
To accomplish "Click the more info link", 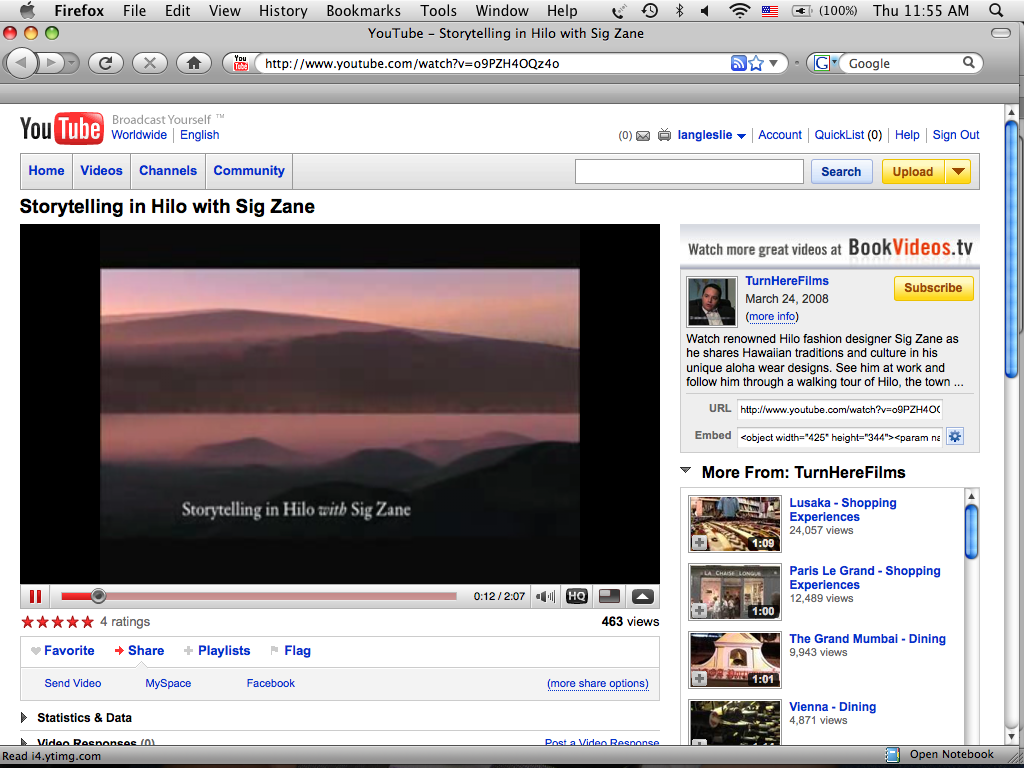I will (772, 316).
